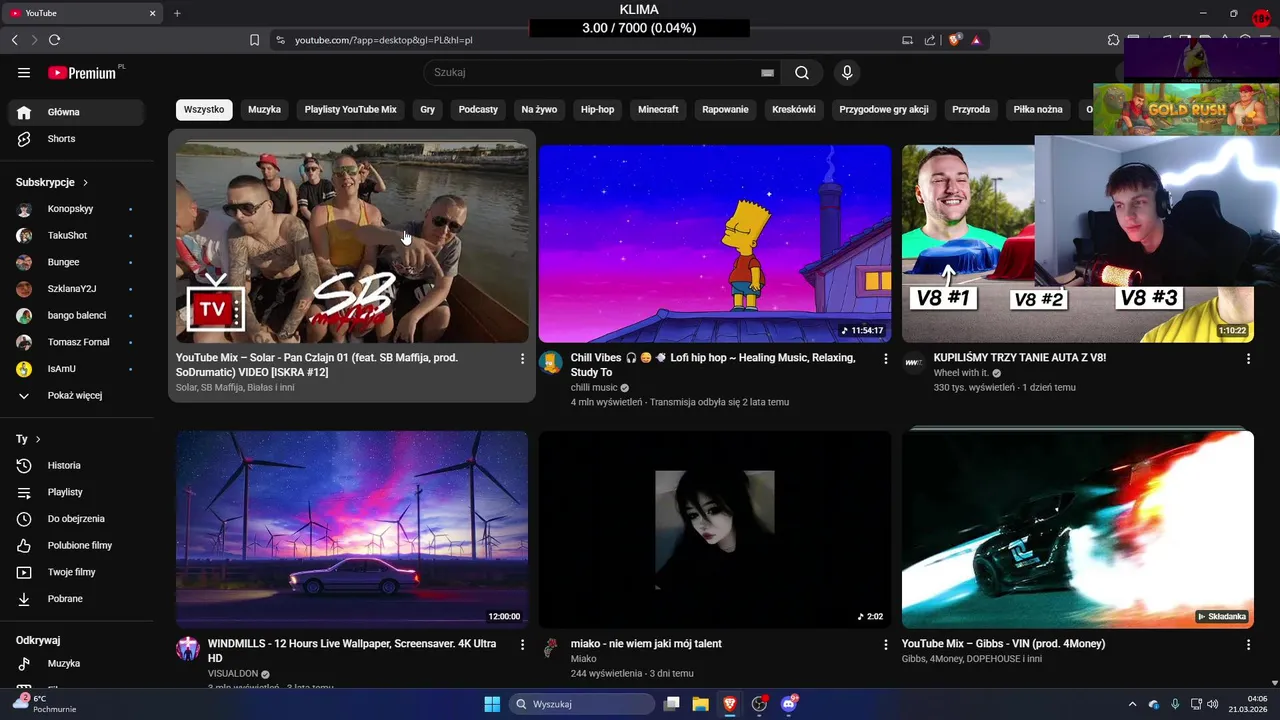Open Bungee subscription channel
The height and width of the screenshot is (720, 1280).
pos(76,262)
